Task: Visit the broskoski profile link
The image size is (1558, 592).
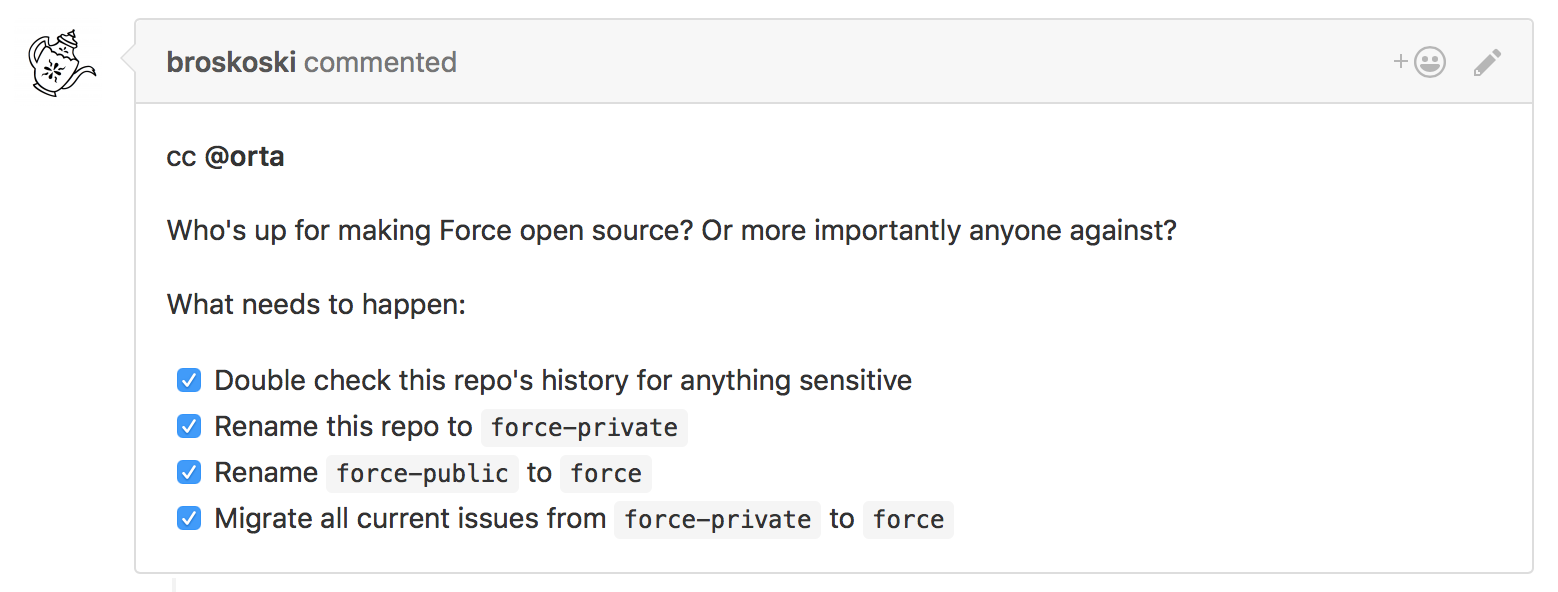Action: (231, 62)
